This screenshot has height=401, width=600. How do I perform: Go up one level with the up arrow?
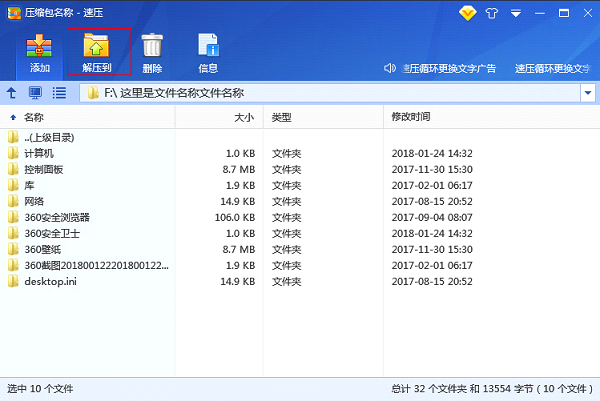pyautogui.click(x=12, y=93)
